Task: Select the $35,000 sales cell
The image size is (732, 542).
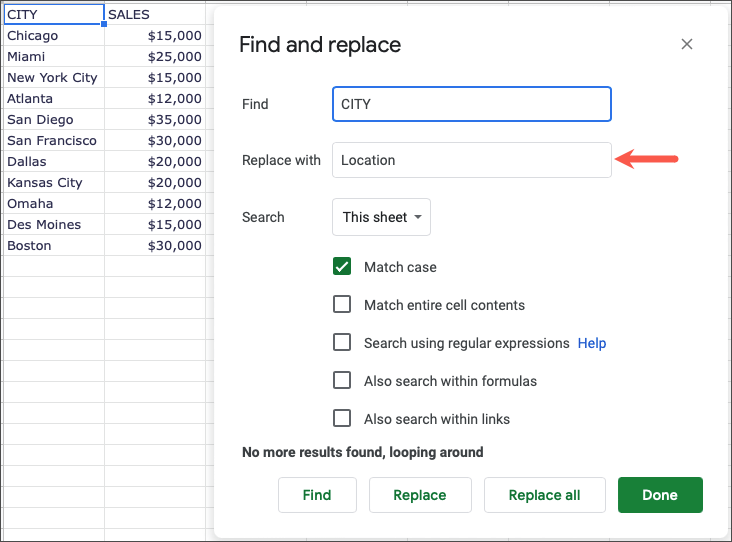Action: coord(154,120)
